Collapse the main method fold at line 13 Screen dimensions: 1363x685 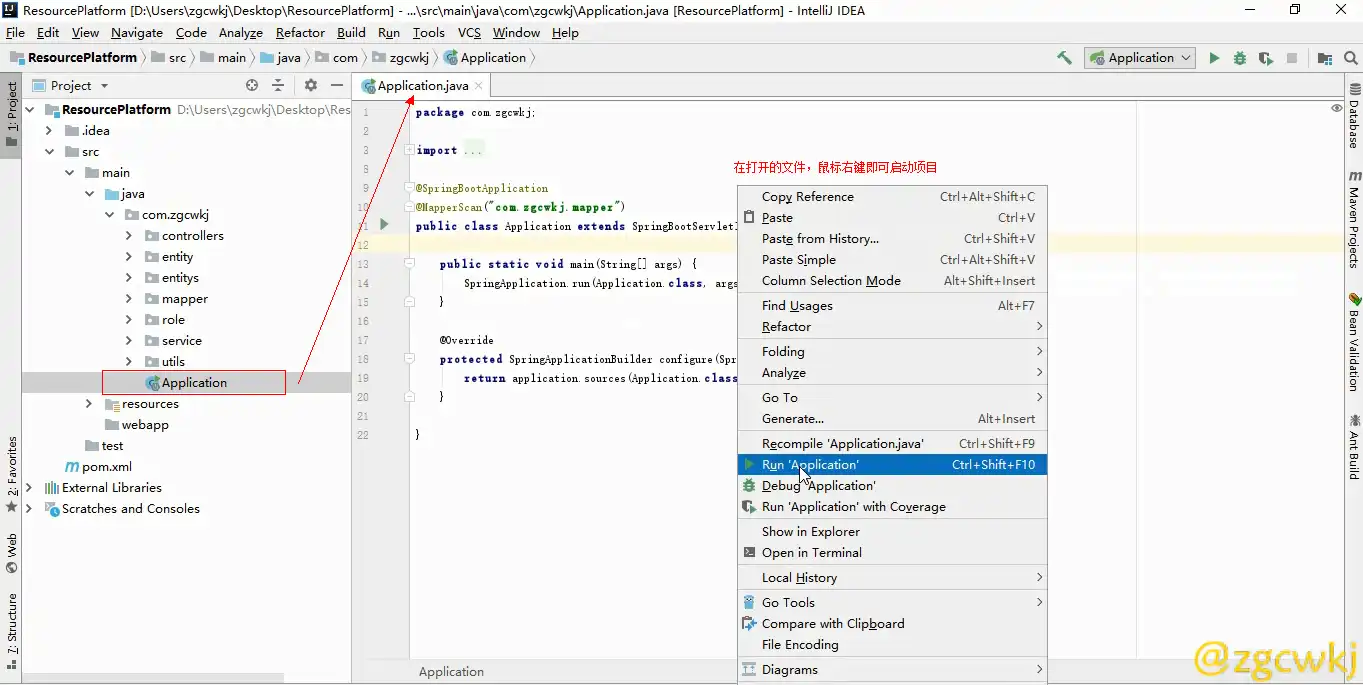[409, 263]
